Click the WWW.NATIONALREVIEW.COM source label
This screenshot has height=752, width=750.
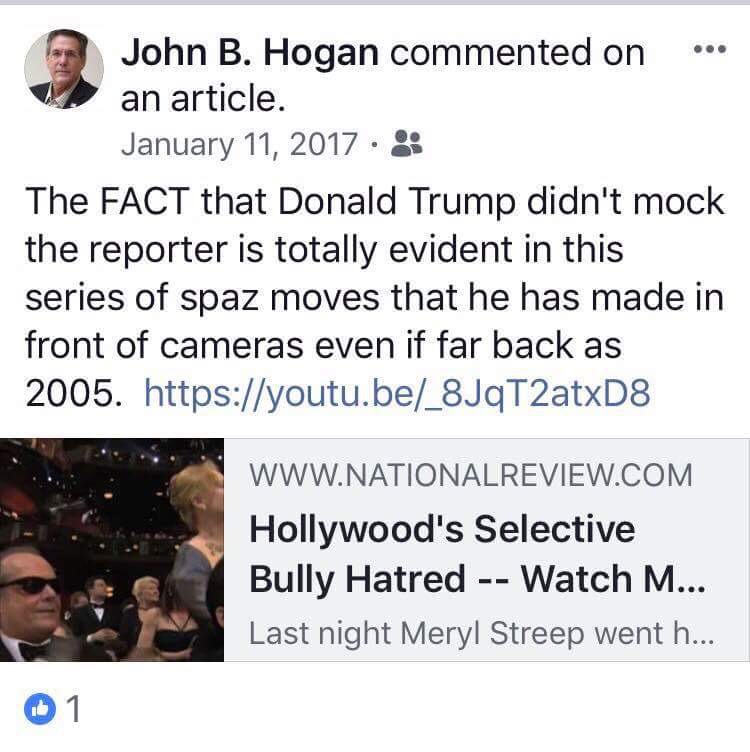[x=470, y=476]
